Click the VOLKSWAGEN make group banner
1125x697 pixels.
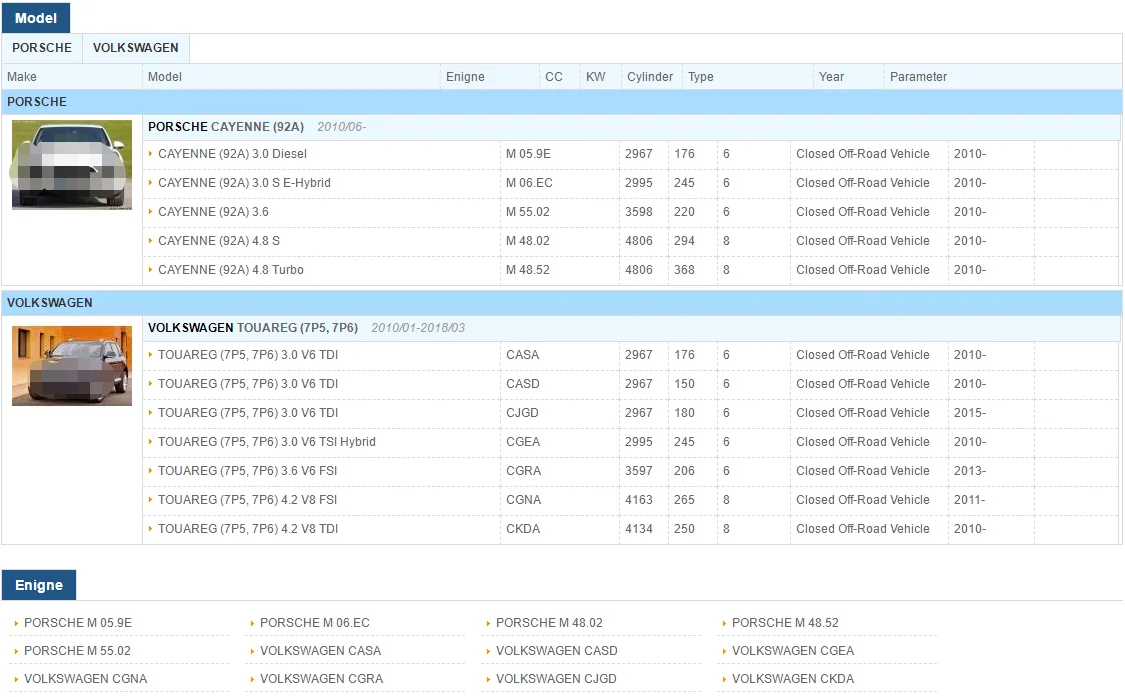(562, 303)
